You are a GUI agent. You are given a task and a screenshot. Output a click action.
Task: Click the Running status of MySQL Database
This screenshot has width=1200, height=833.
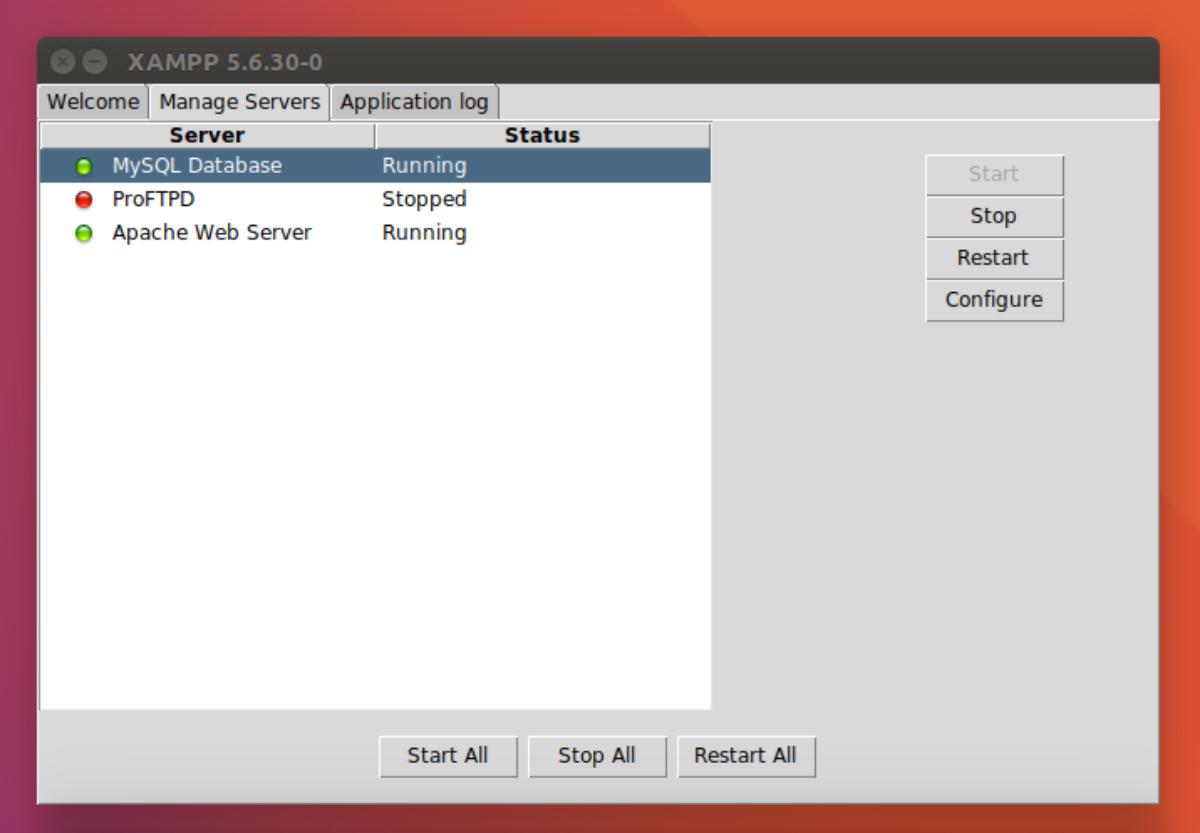pyautogui.click(x=424, y=166)
